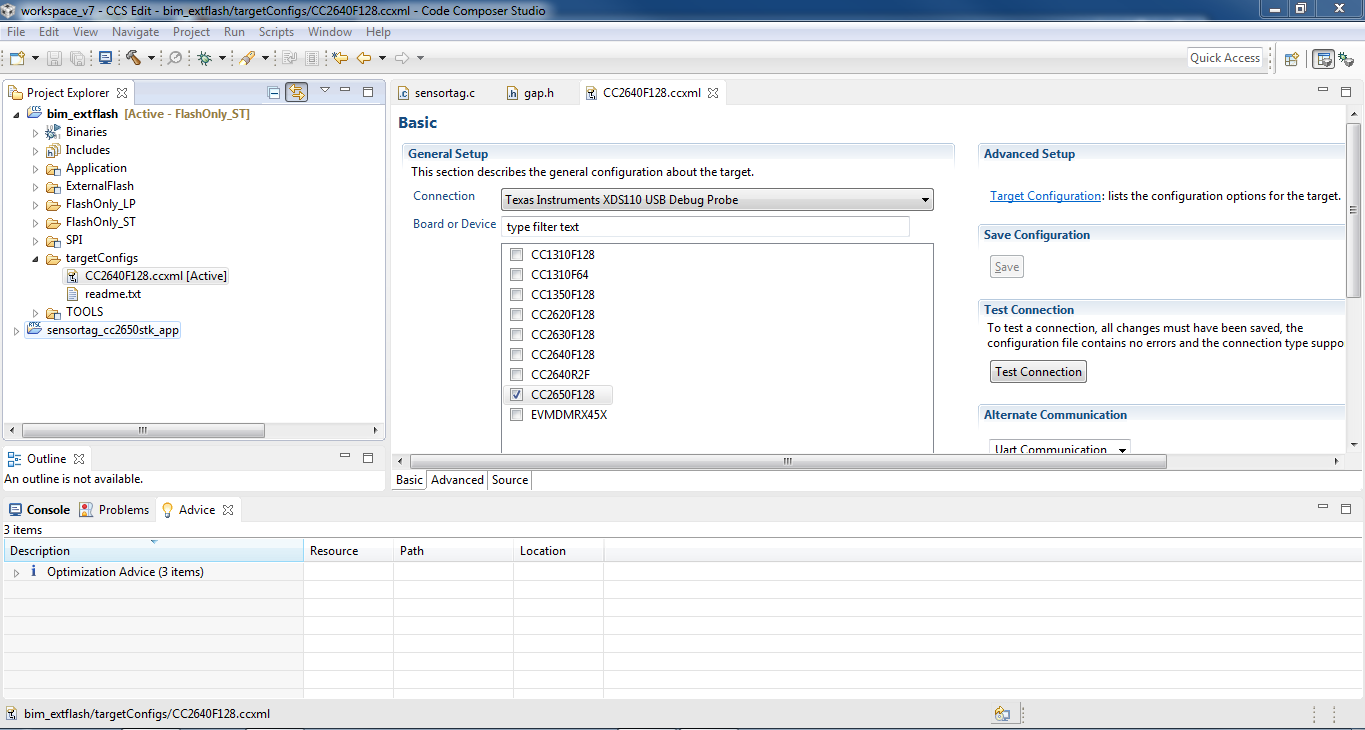The height and width of the screenshot is (730, 1365).
Task: Check the CC2630F128 device checkbox
Action: point(516,335)
